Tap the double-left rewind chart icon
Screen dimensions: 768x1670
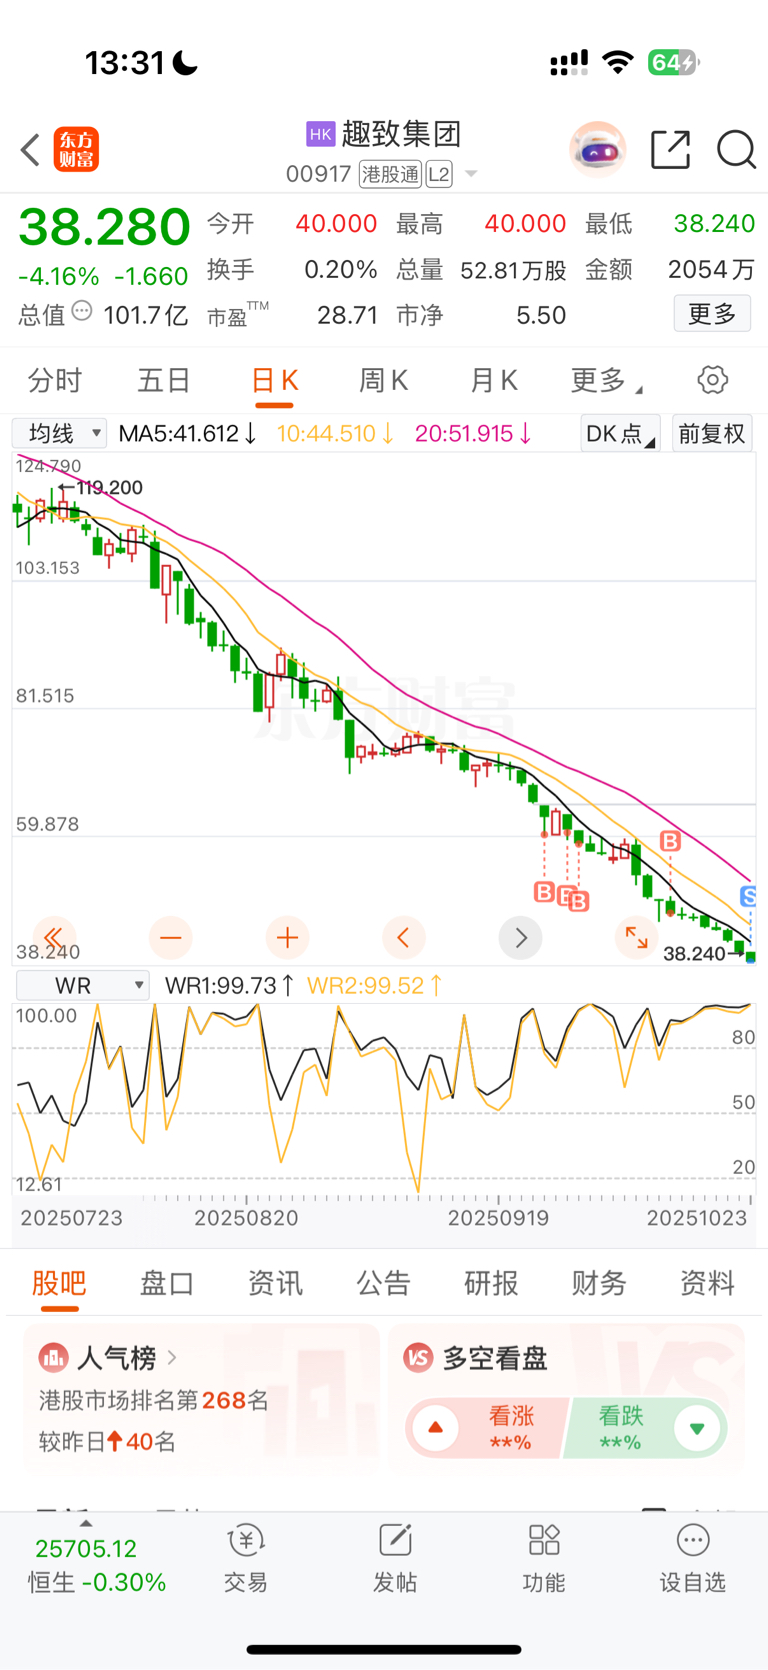53,937
